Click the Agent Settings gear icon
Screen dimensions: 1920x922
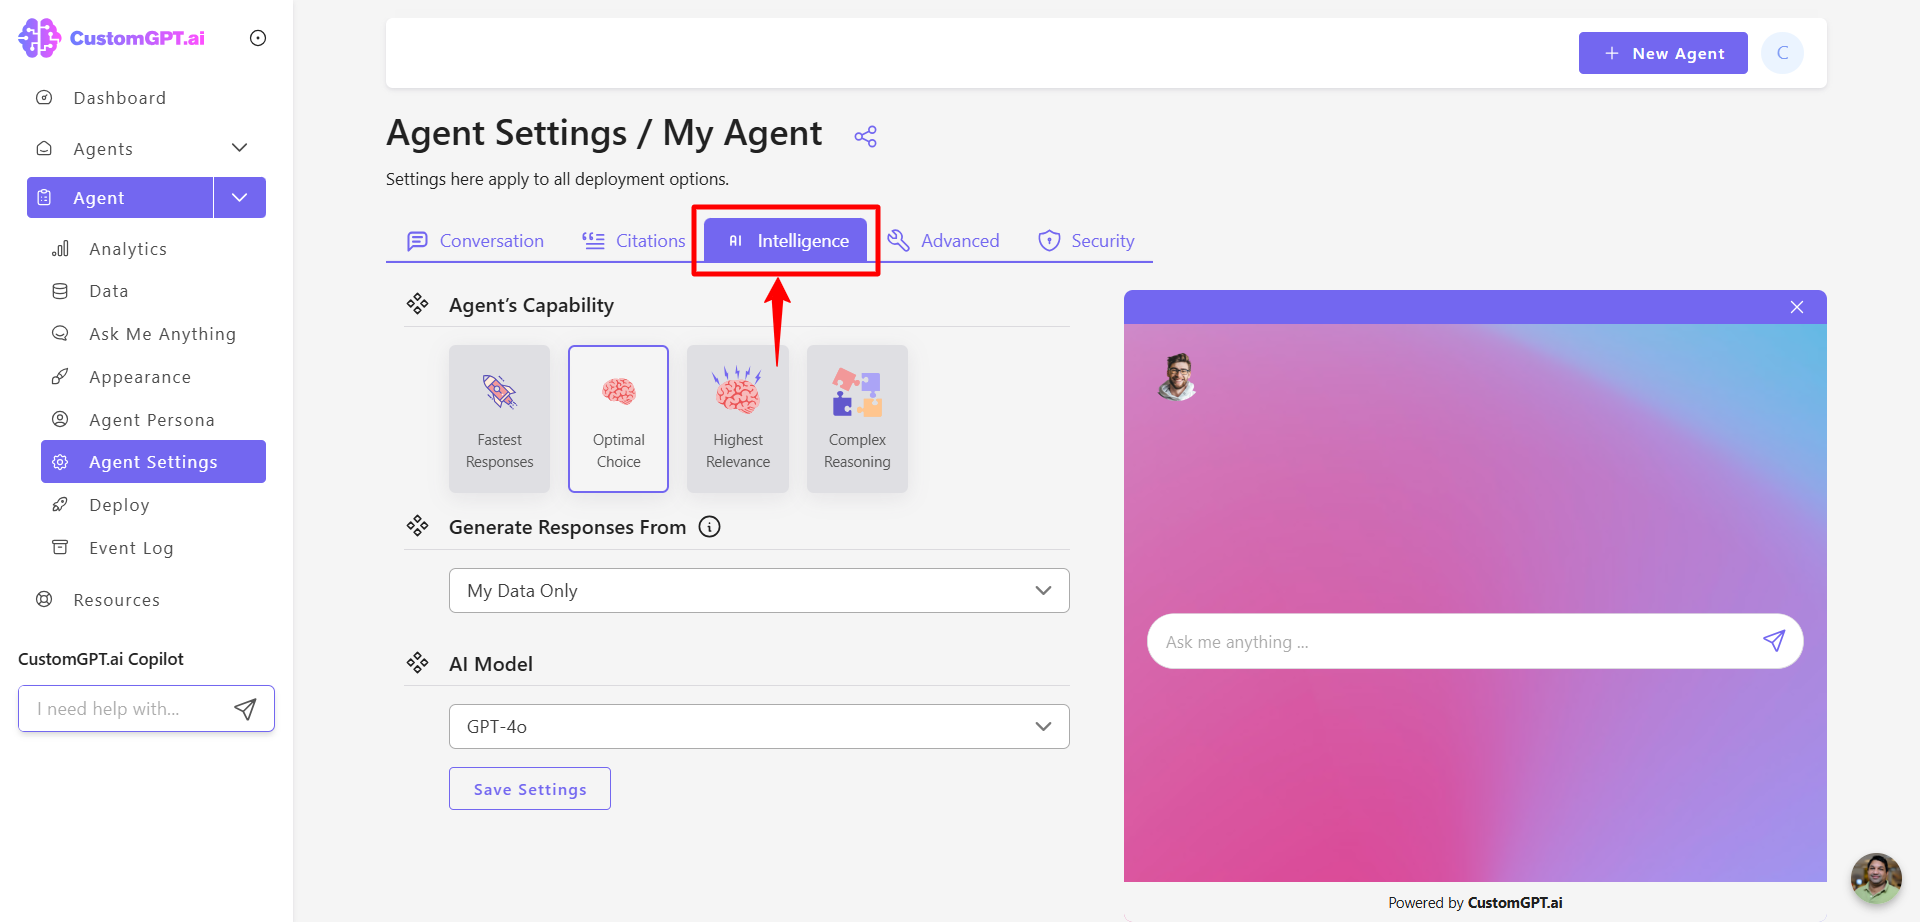pos(60,462)
